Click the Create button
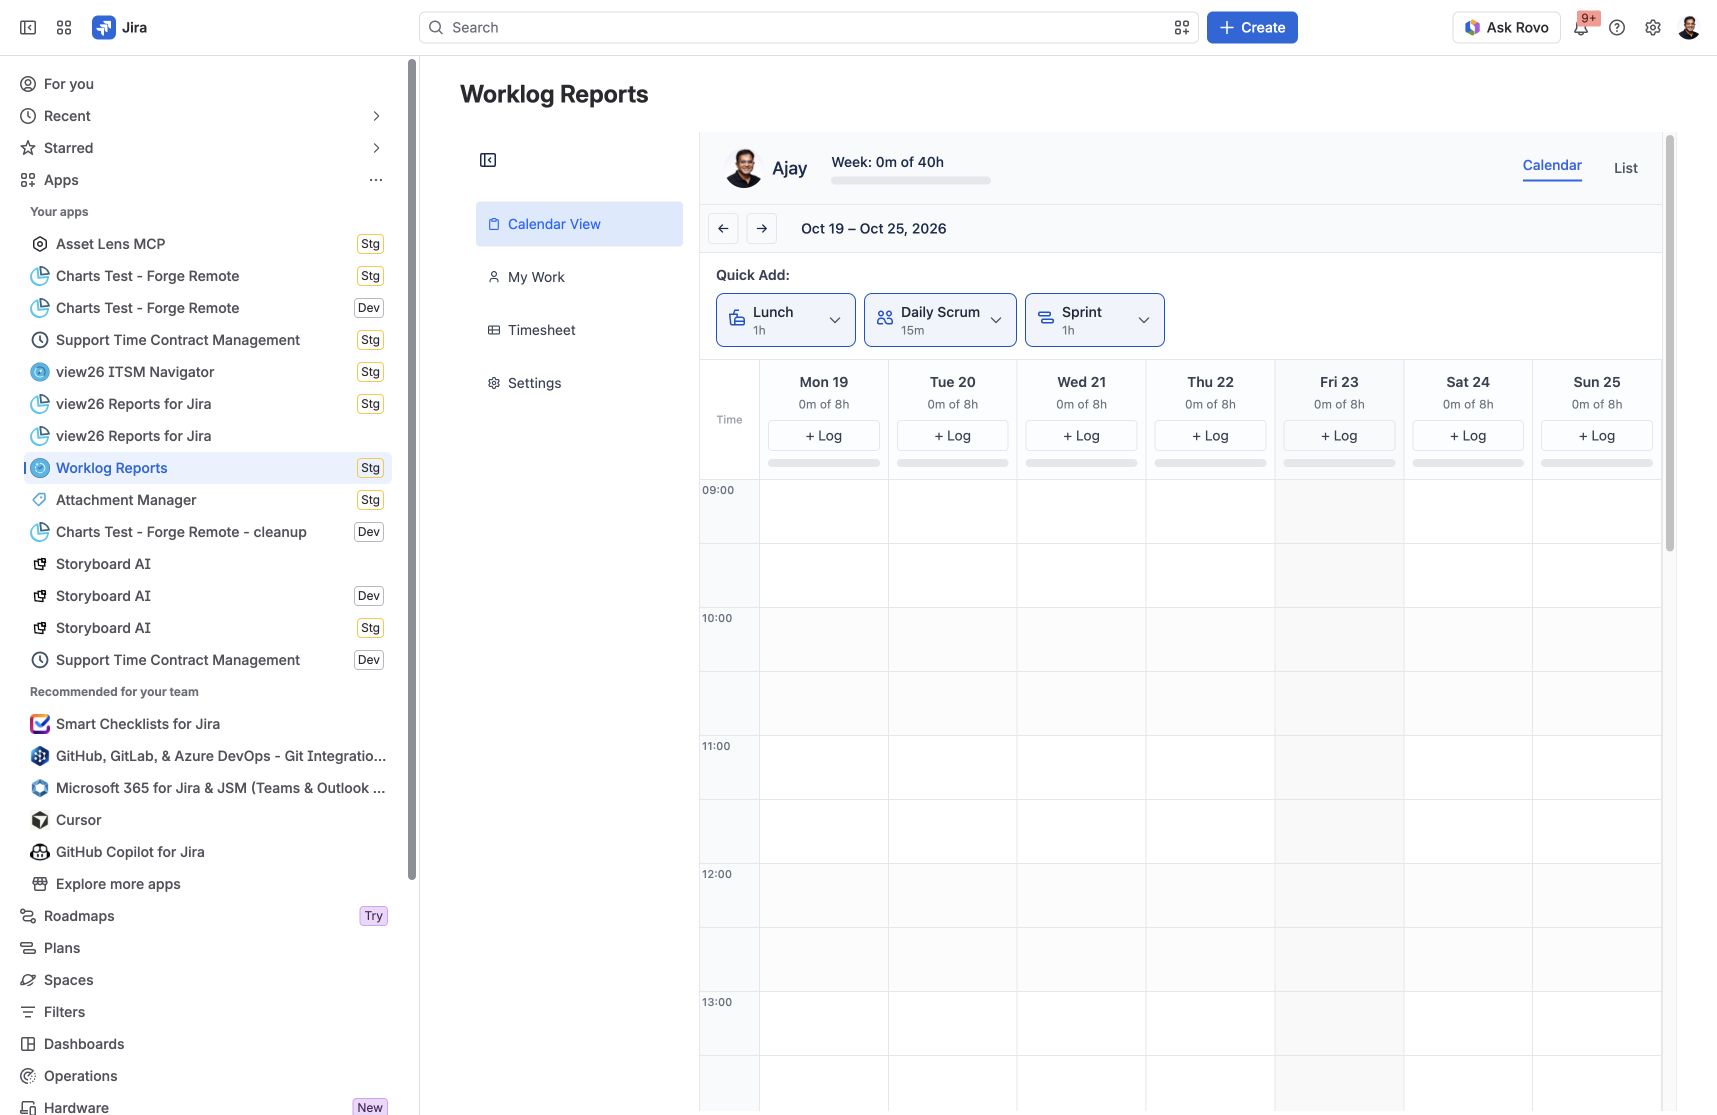The image size is (1717, 1115). [1252, 28]
